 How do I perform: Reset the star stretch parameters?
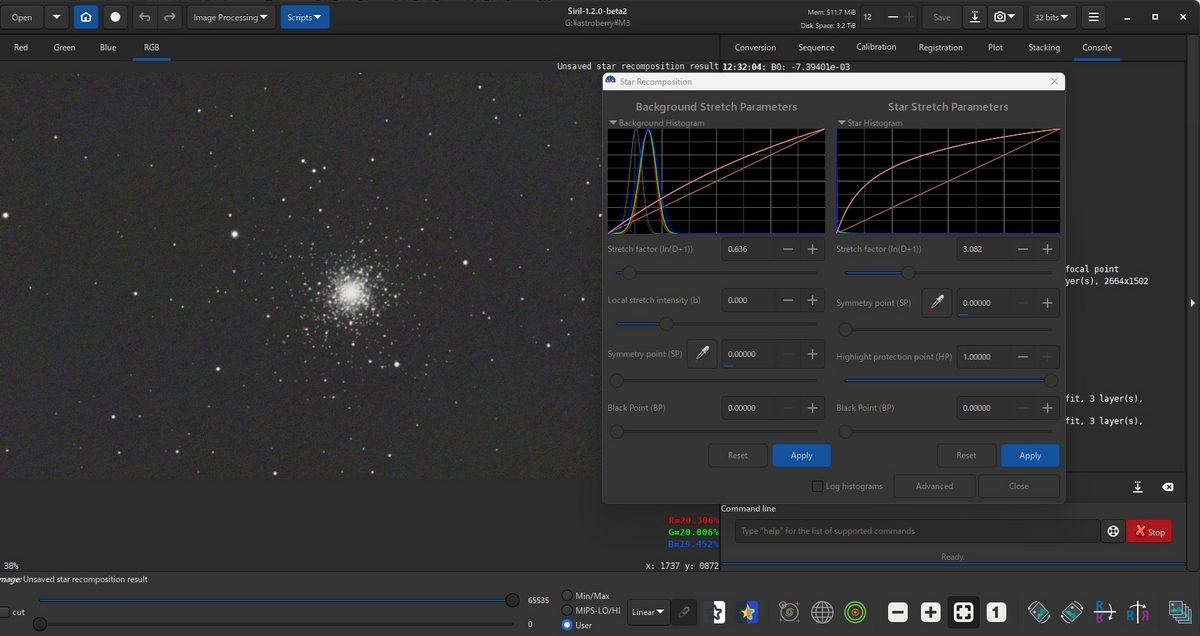coord(966,455)
